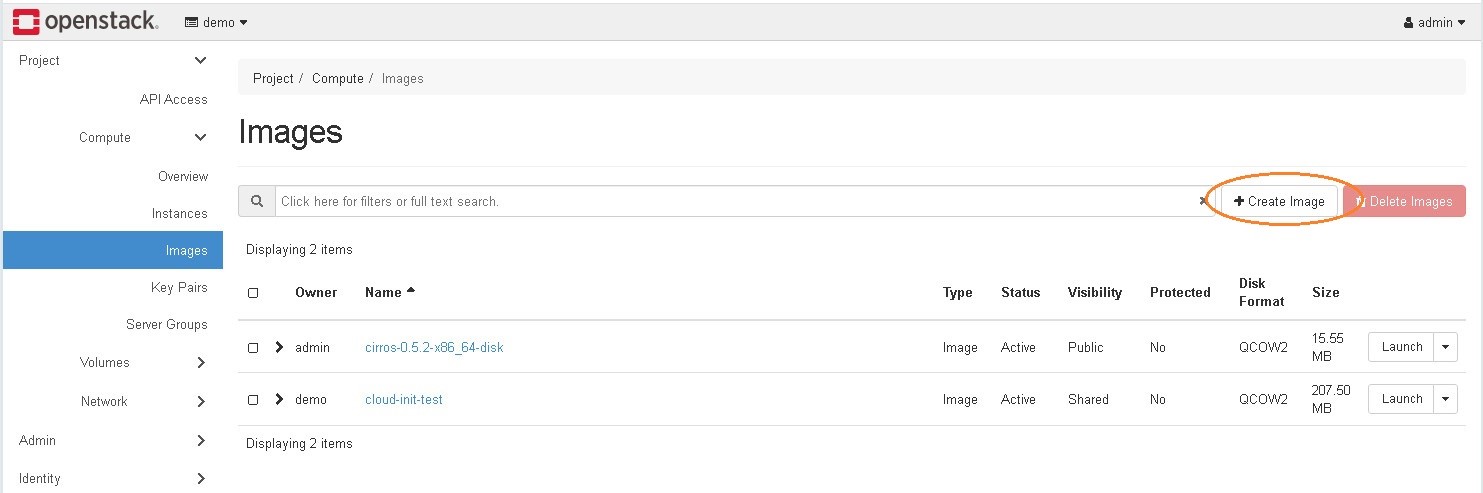1483x493 pixels.
Task: Open the cloud-init-test image link
Action: point(404,400)
